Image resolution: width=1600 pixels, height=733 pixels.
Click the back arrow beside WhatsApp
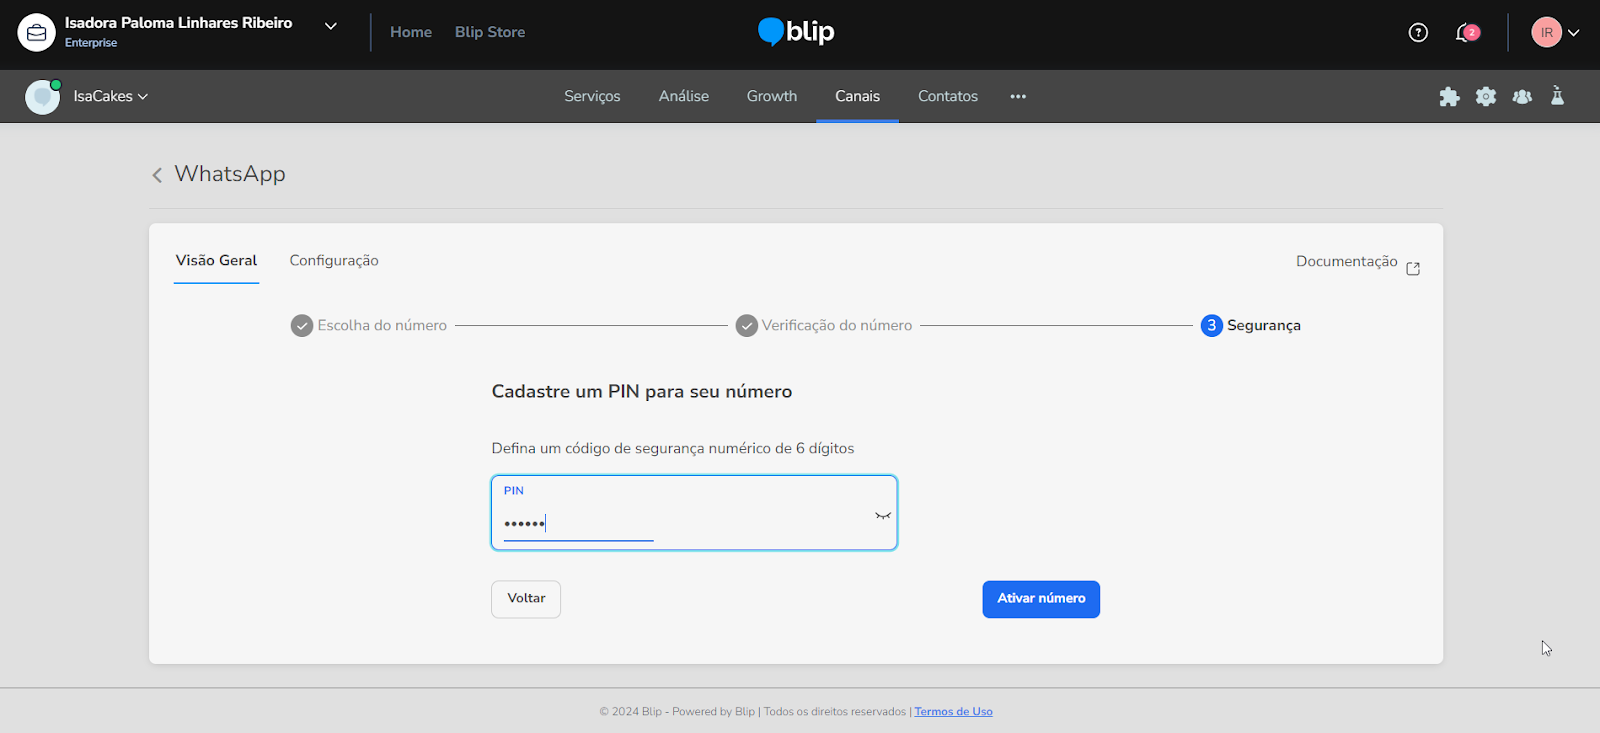tap(157, 175)
